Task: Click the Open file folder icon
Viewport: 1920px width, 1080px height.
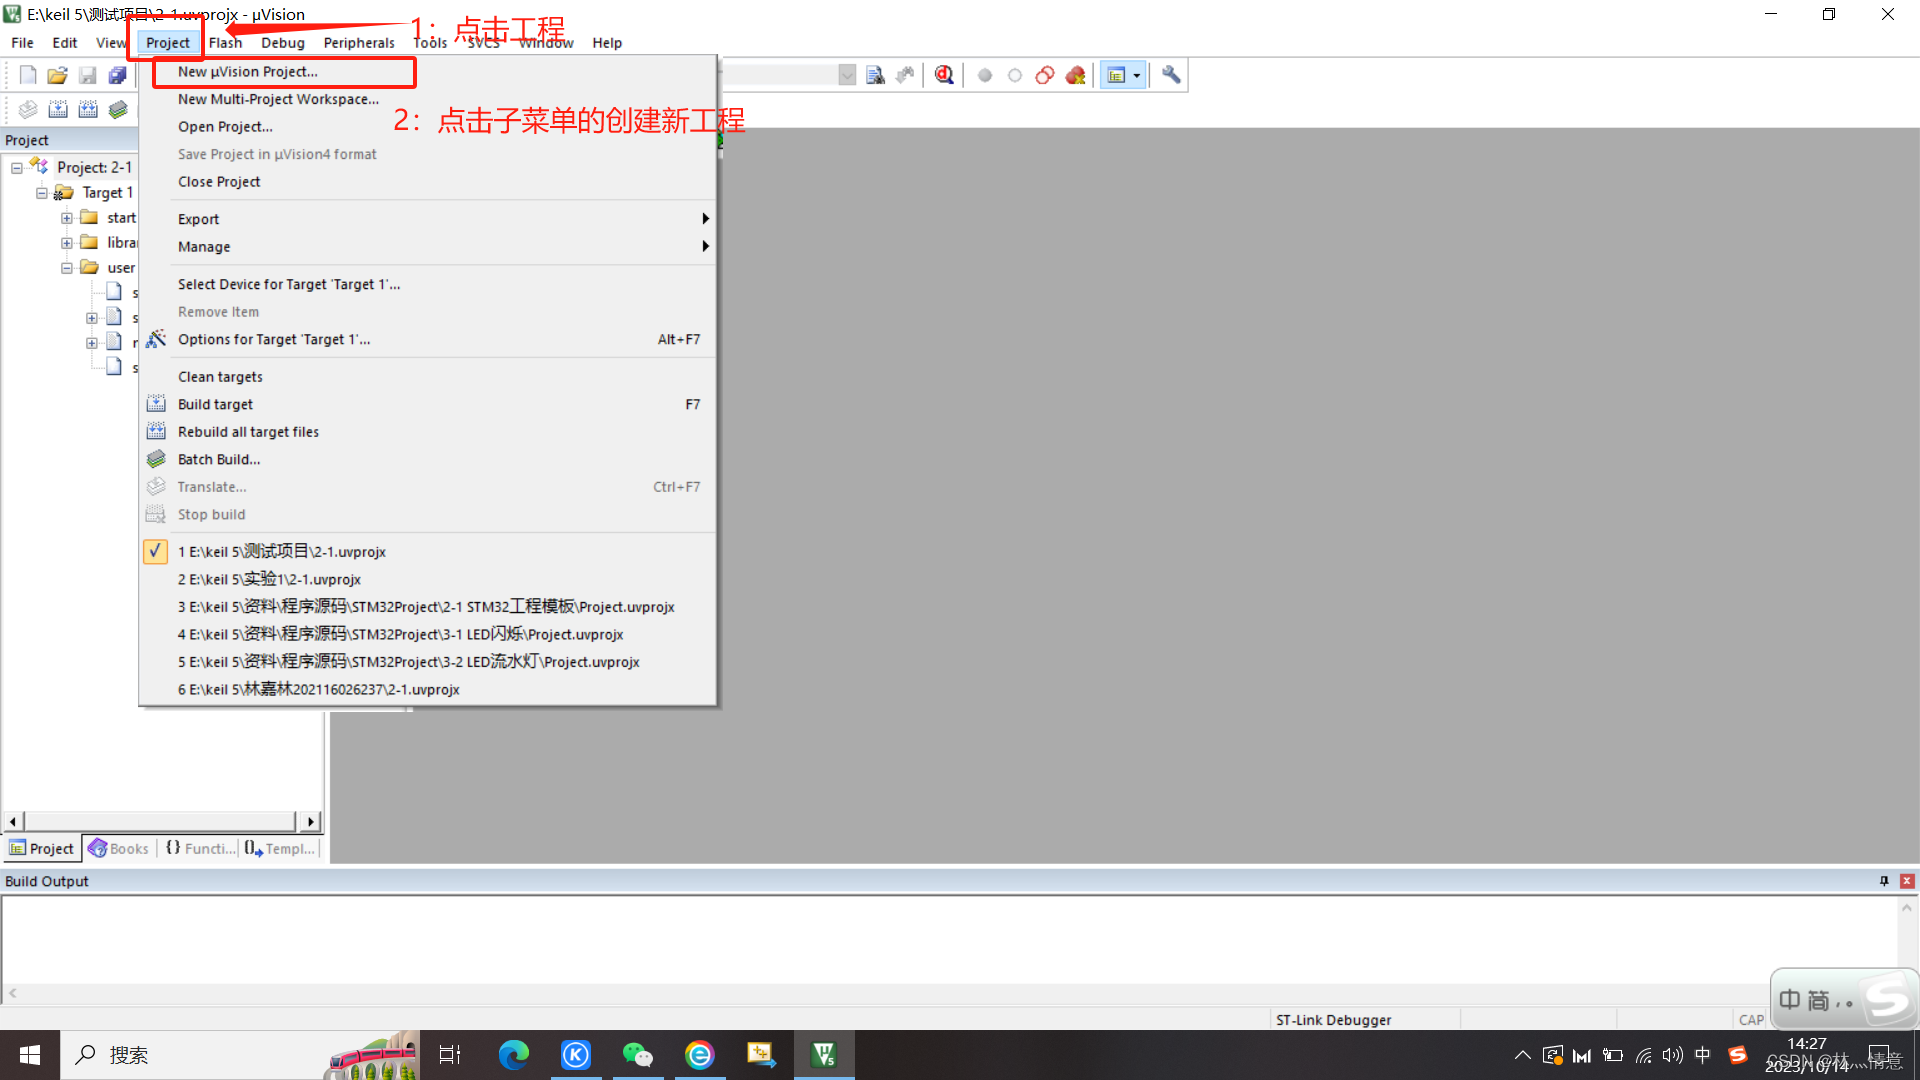Action: pos(57,75)
